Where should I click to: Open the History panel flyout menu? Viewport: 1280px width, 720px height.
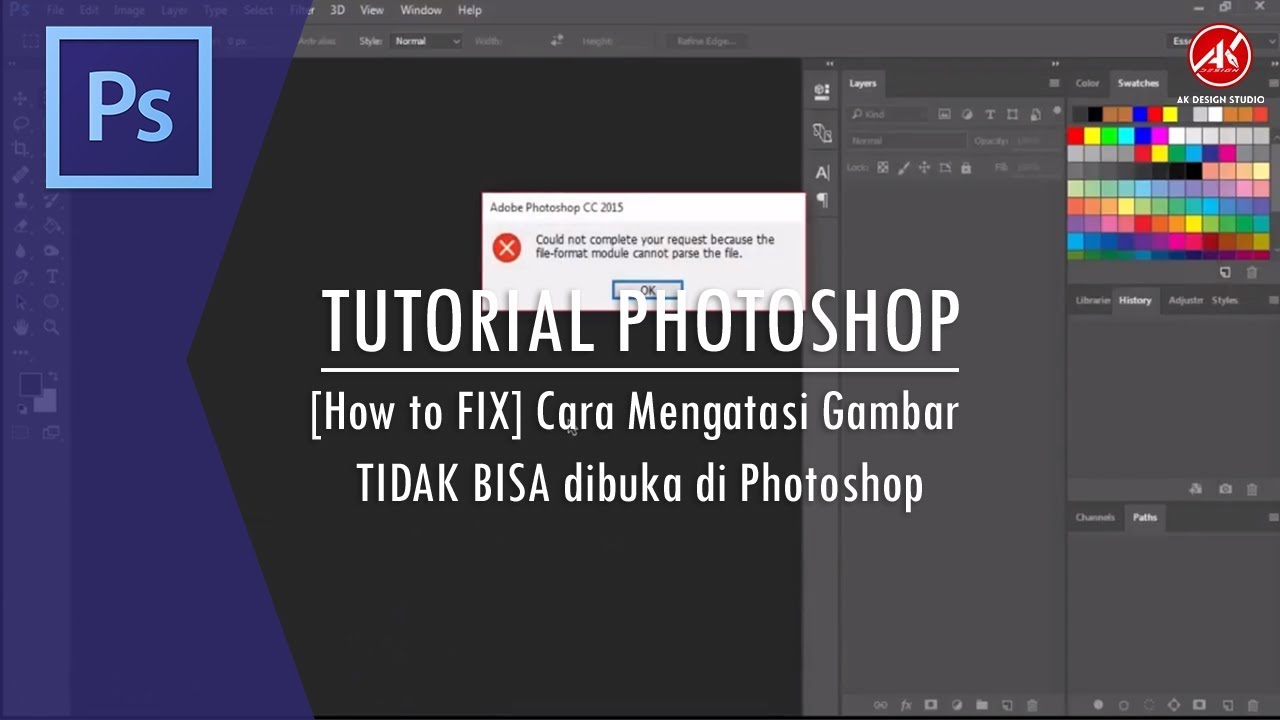(1272, 300)
